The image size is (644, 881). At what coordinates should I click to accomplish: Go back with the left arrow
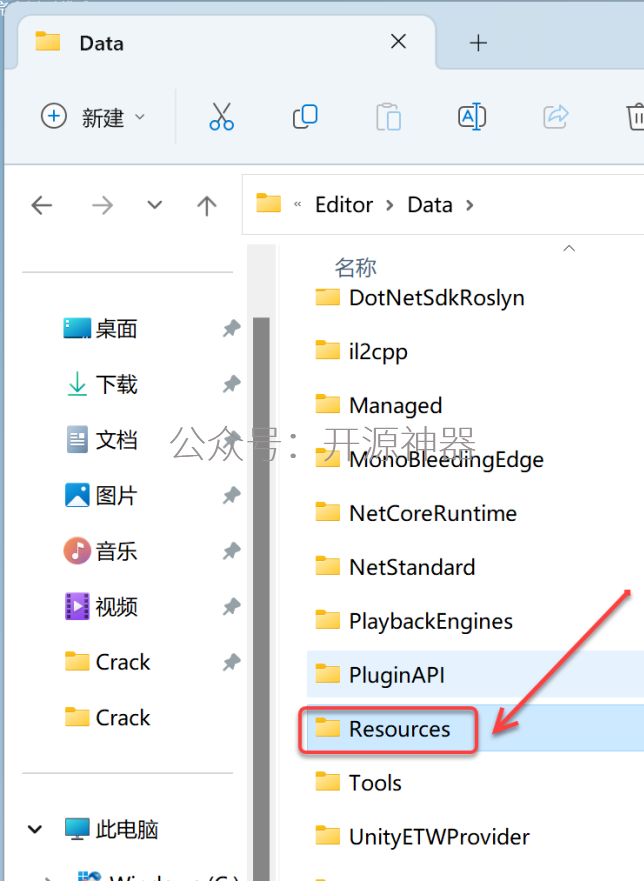click(42, 206)
